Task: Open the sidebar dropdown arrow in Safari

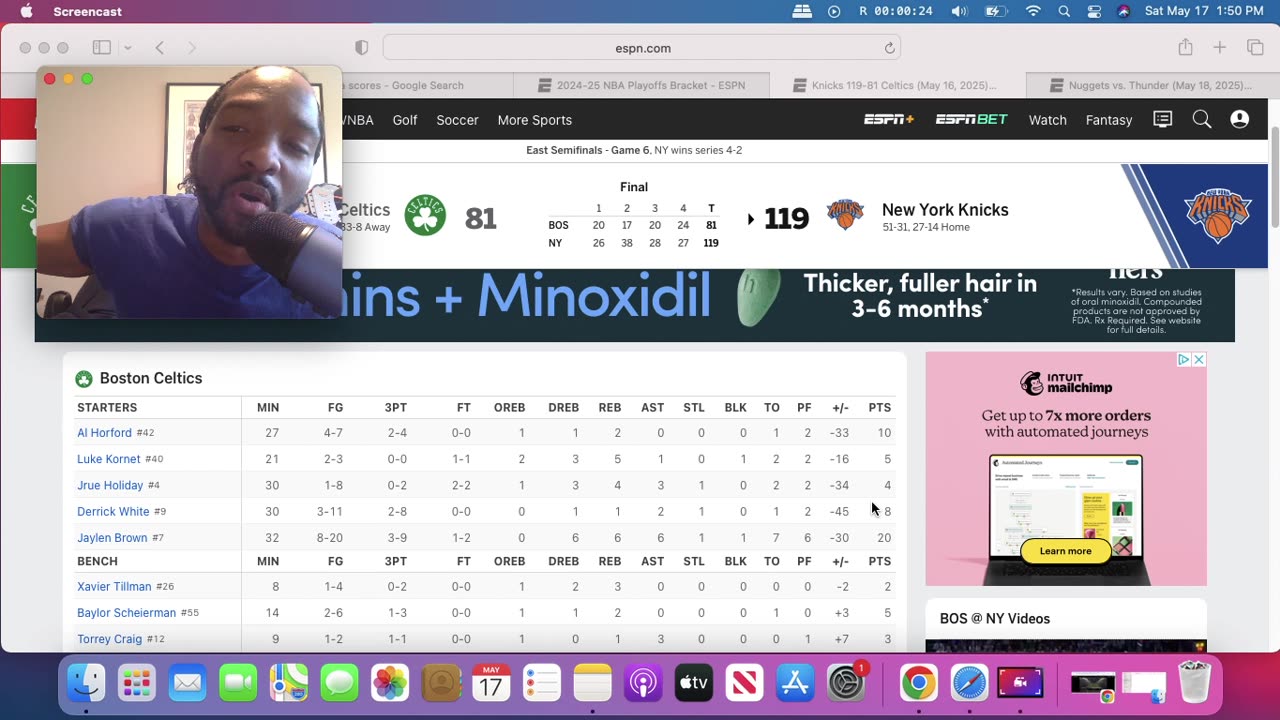Action: click(127, 48)
